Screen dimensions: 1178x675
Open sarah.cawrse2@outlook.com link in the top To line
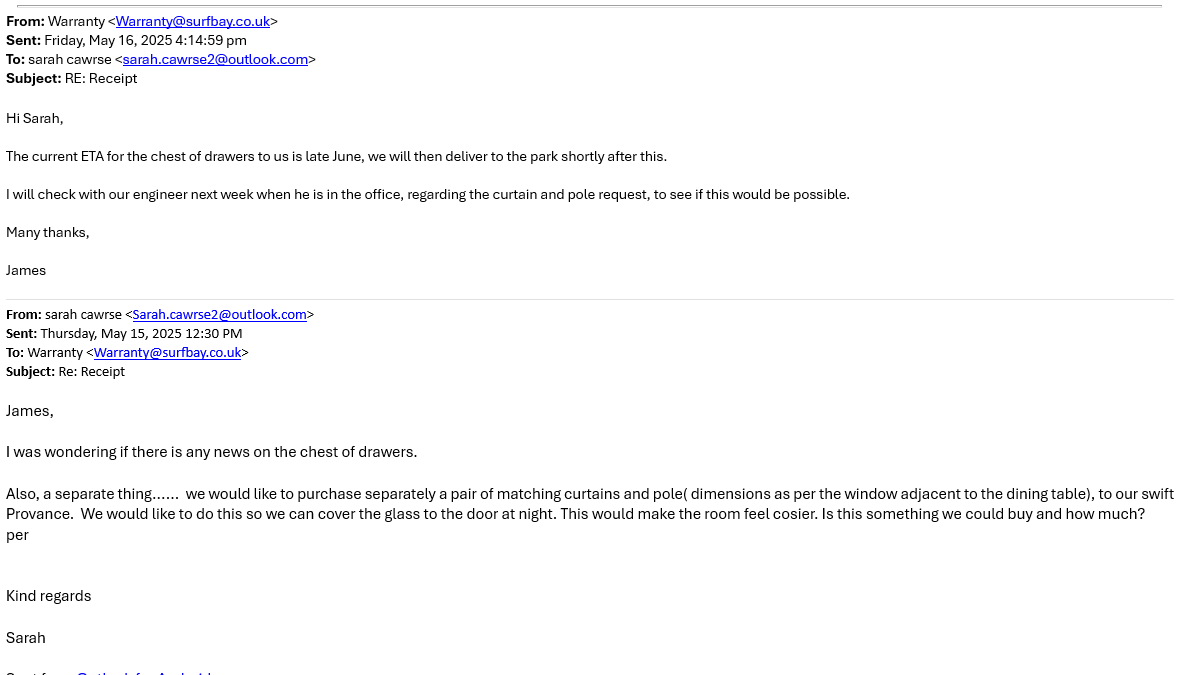click(x=215, y=59)
